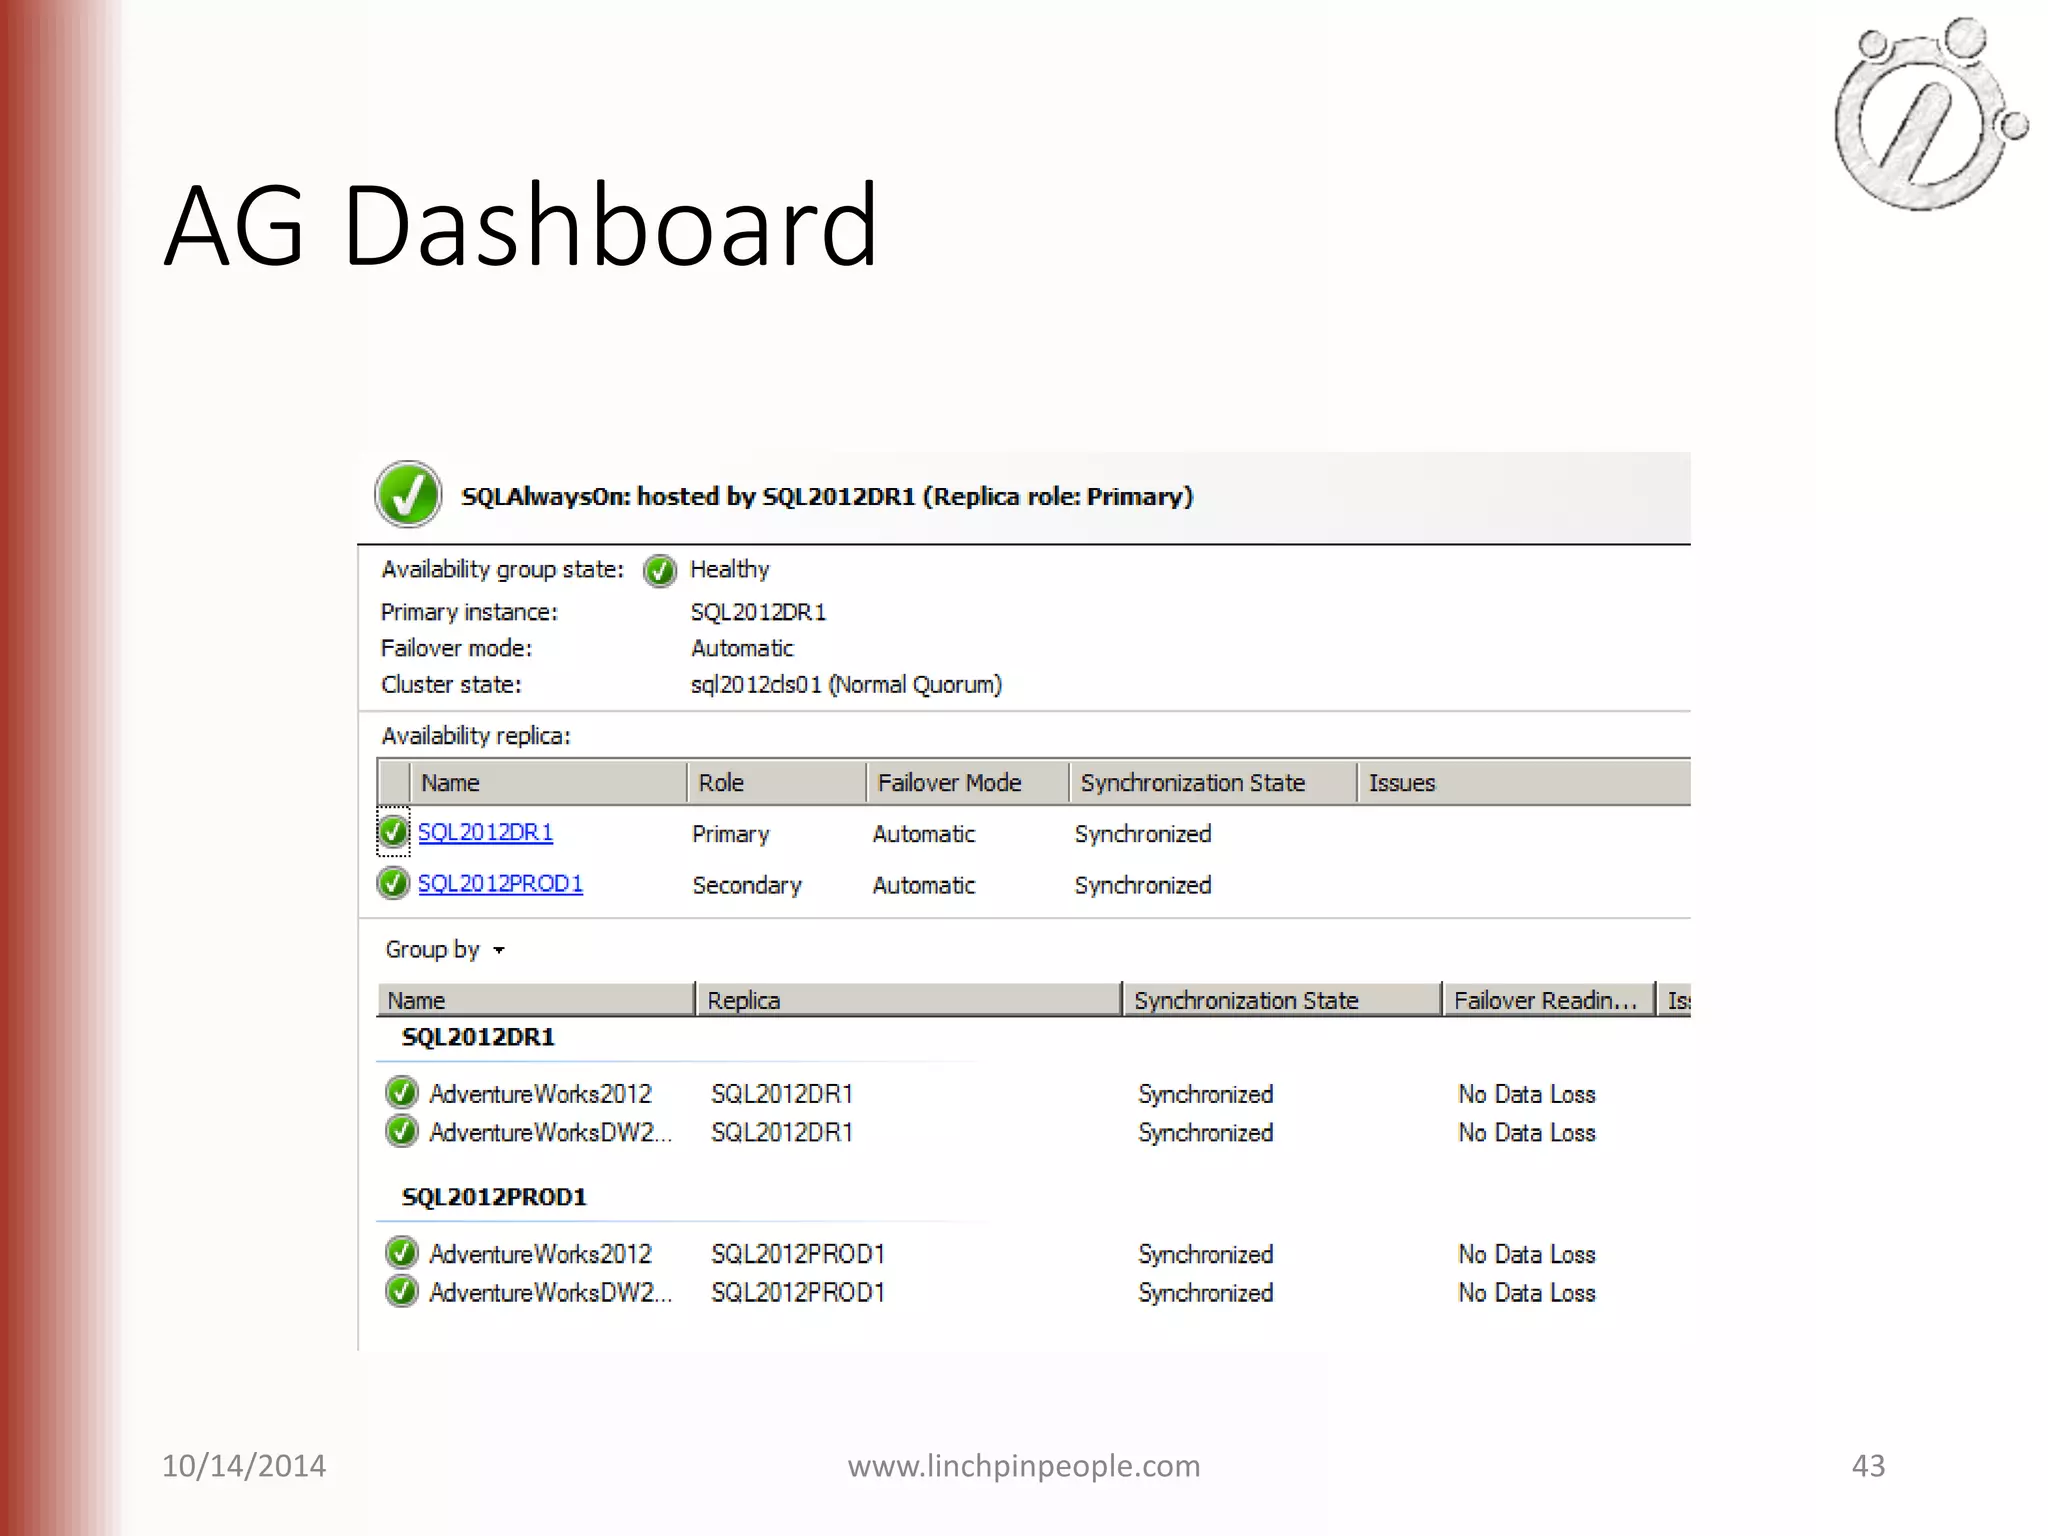The height and width of the screenshot is (1536, 2048).
Task: Click the status icon beside the SQL2012PROD1 replica link
Action: pyautogui.click(x=394, y=883)
